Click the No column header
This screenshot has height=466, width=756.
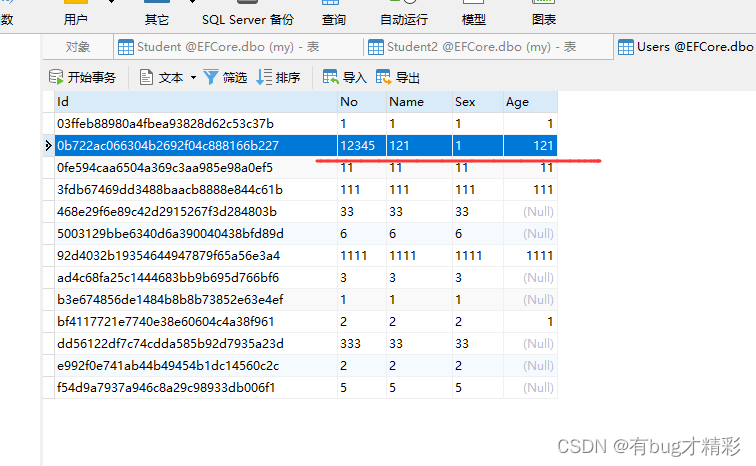362,102
